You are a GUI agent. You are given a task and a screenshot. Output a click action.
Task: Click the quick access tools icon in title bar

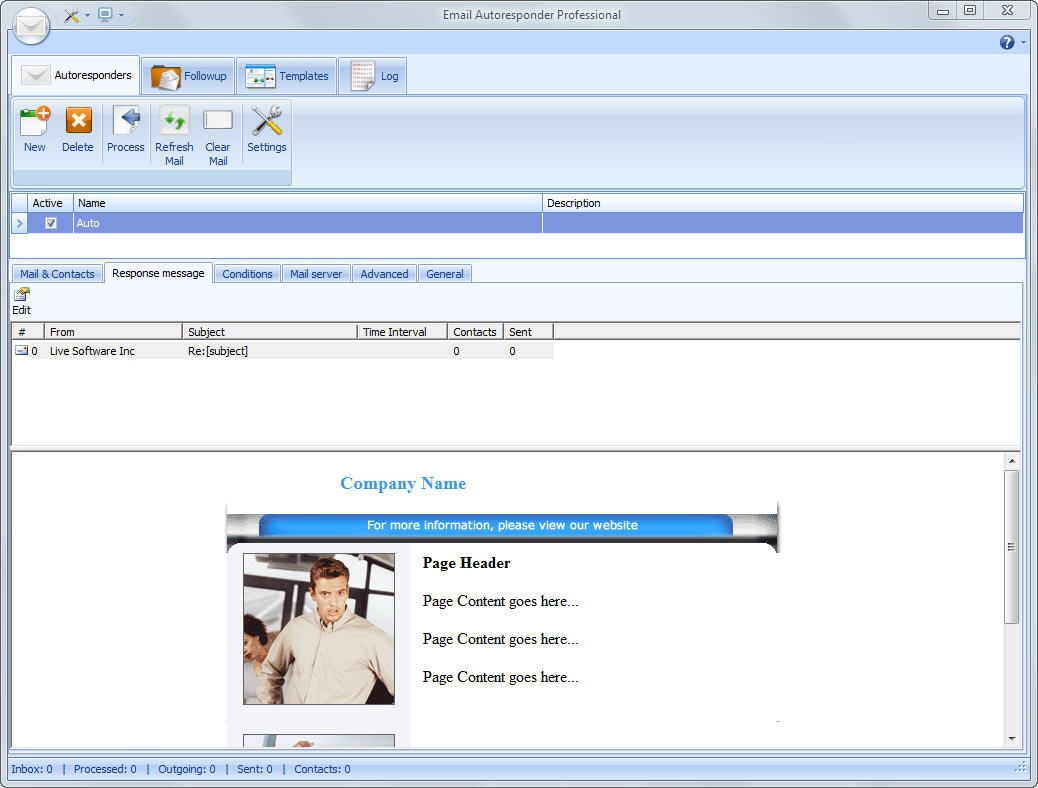pyautogui.click(x=71, y=15)
